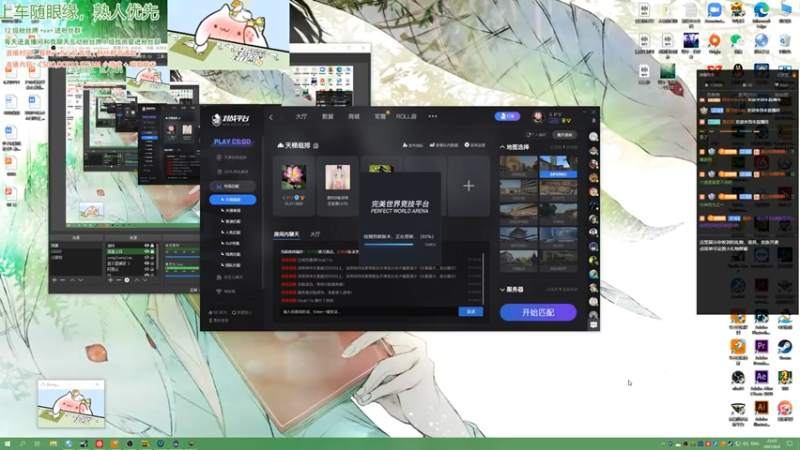This screenshot has width=800, height=450.
Task: Add a teammate via the plus slot
Action: pyautogui.click(x=468, y=186)
